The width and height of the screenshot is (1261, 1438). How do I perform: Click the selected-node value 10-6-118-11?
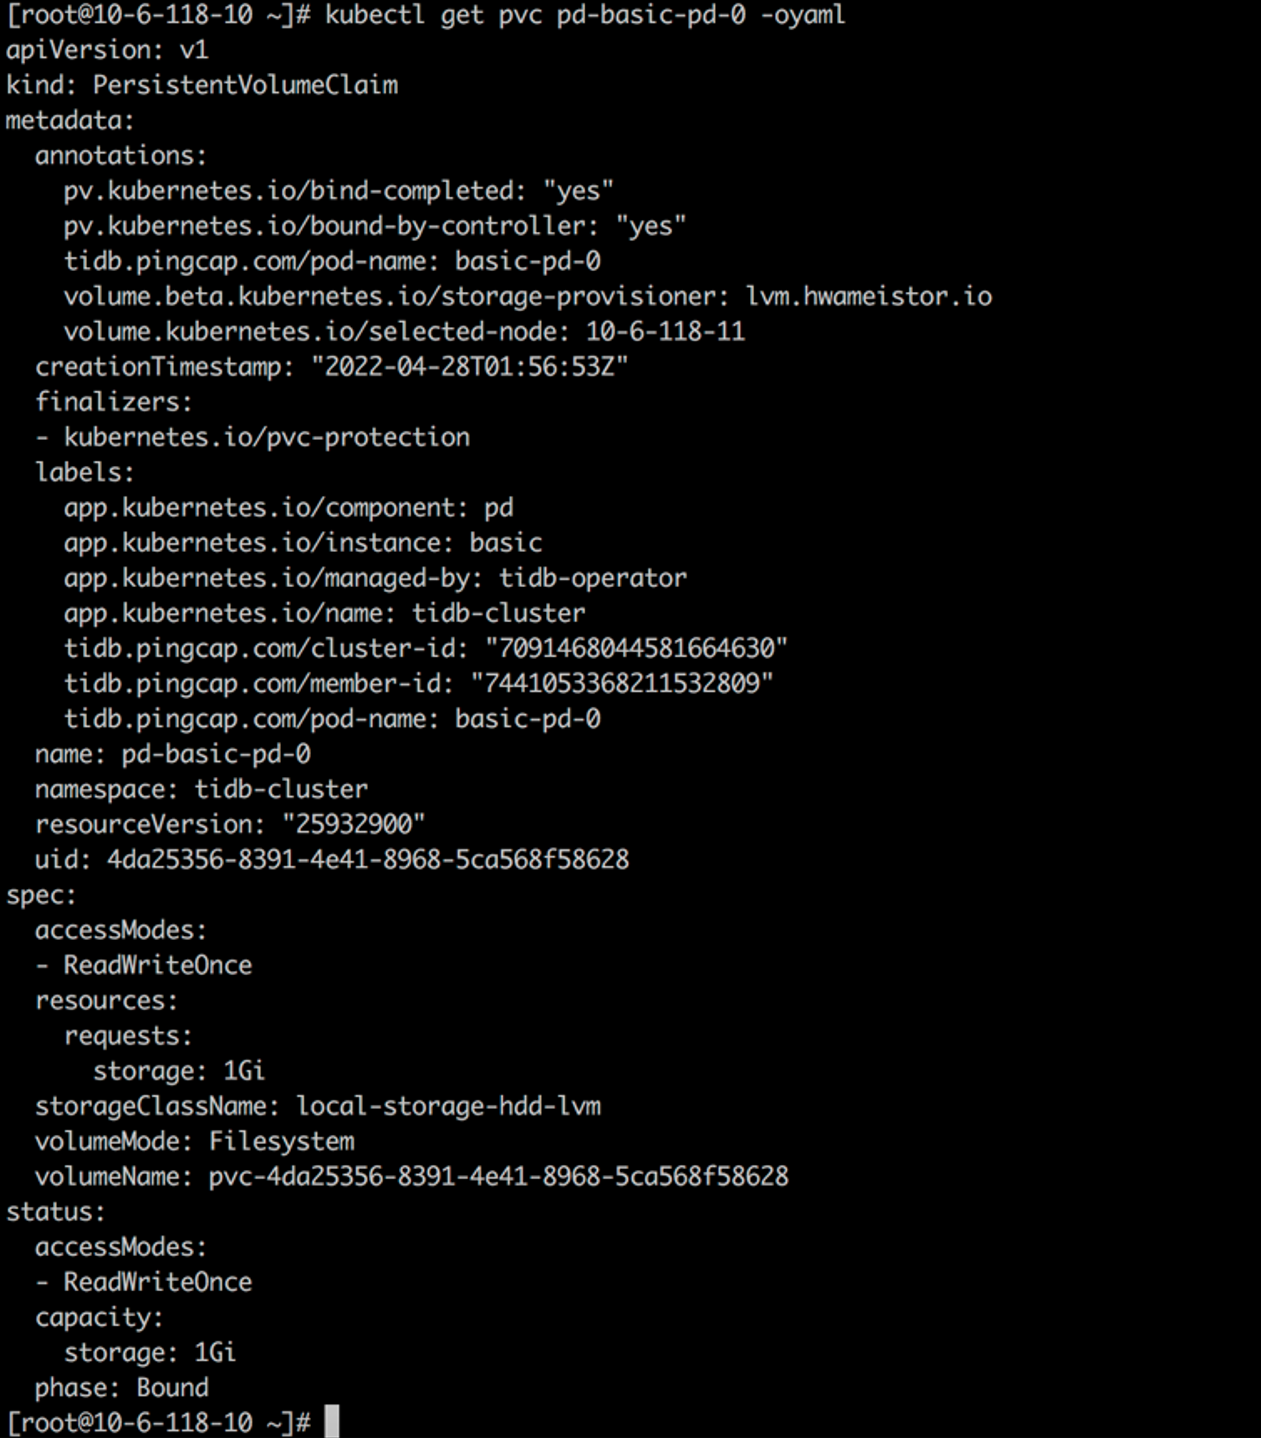click(x=665, y=331)
